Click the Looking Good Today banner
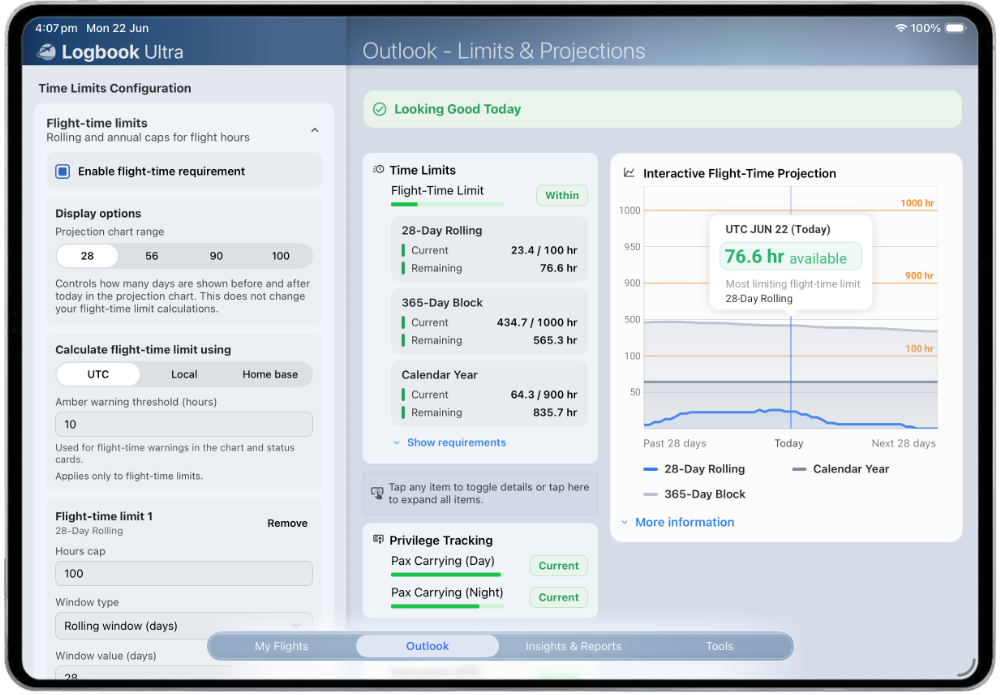This screenshot has height=695, width=1000. point(663,110)
